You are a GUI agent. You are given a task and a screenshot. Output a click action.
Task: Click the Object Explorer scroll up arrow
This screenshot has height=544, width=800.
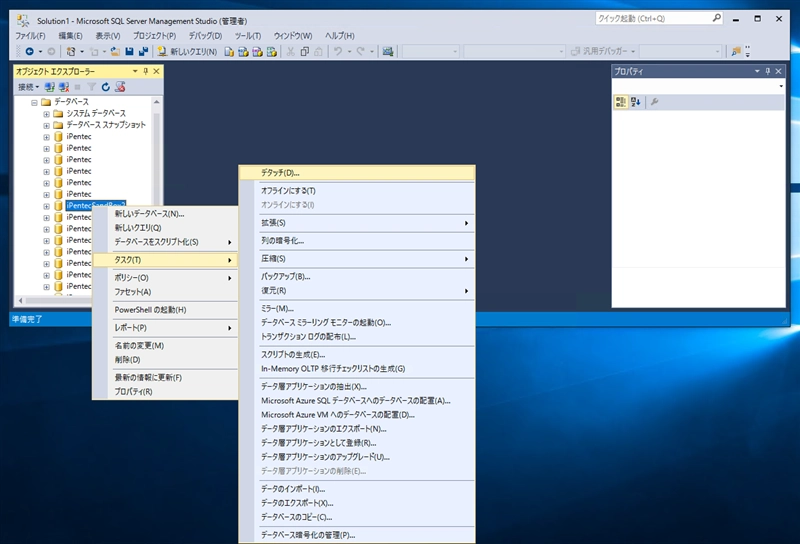click(x=157, y=102)
